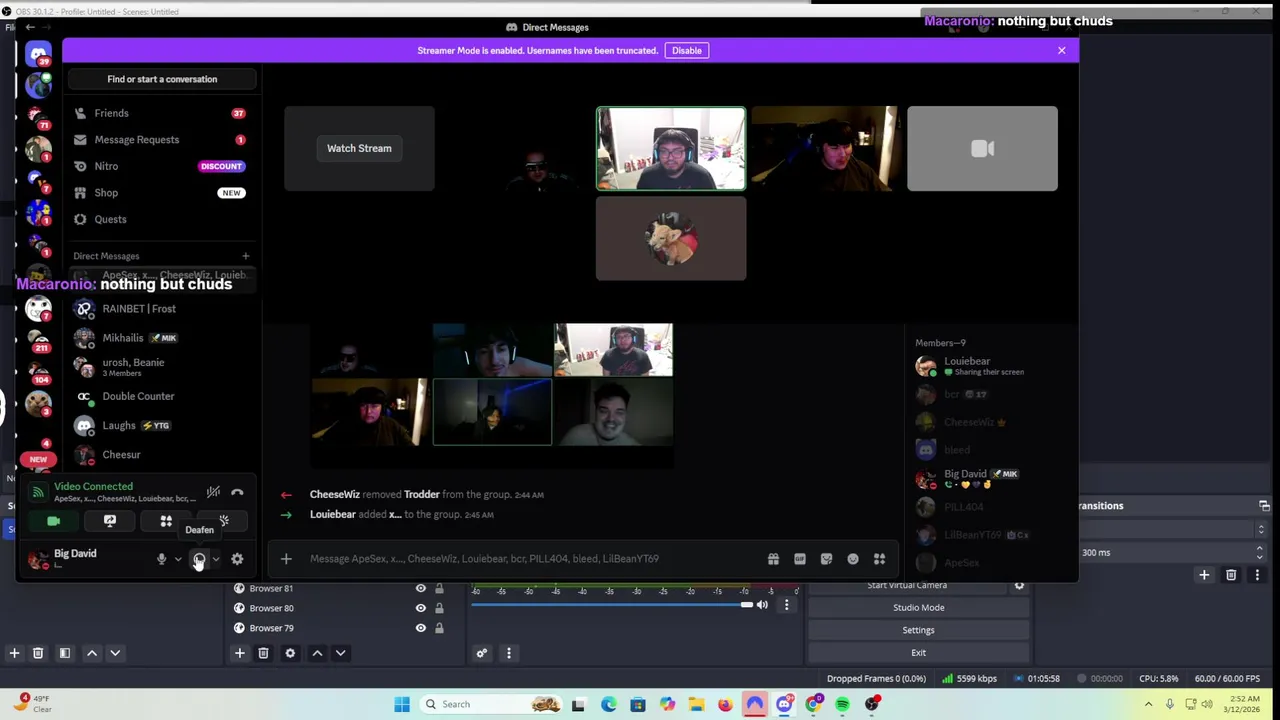Image resolution: width=1280 pixels, height=720 pixels.
Task: Open OBS Settings button
Action: coord(918,630)
